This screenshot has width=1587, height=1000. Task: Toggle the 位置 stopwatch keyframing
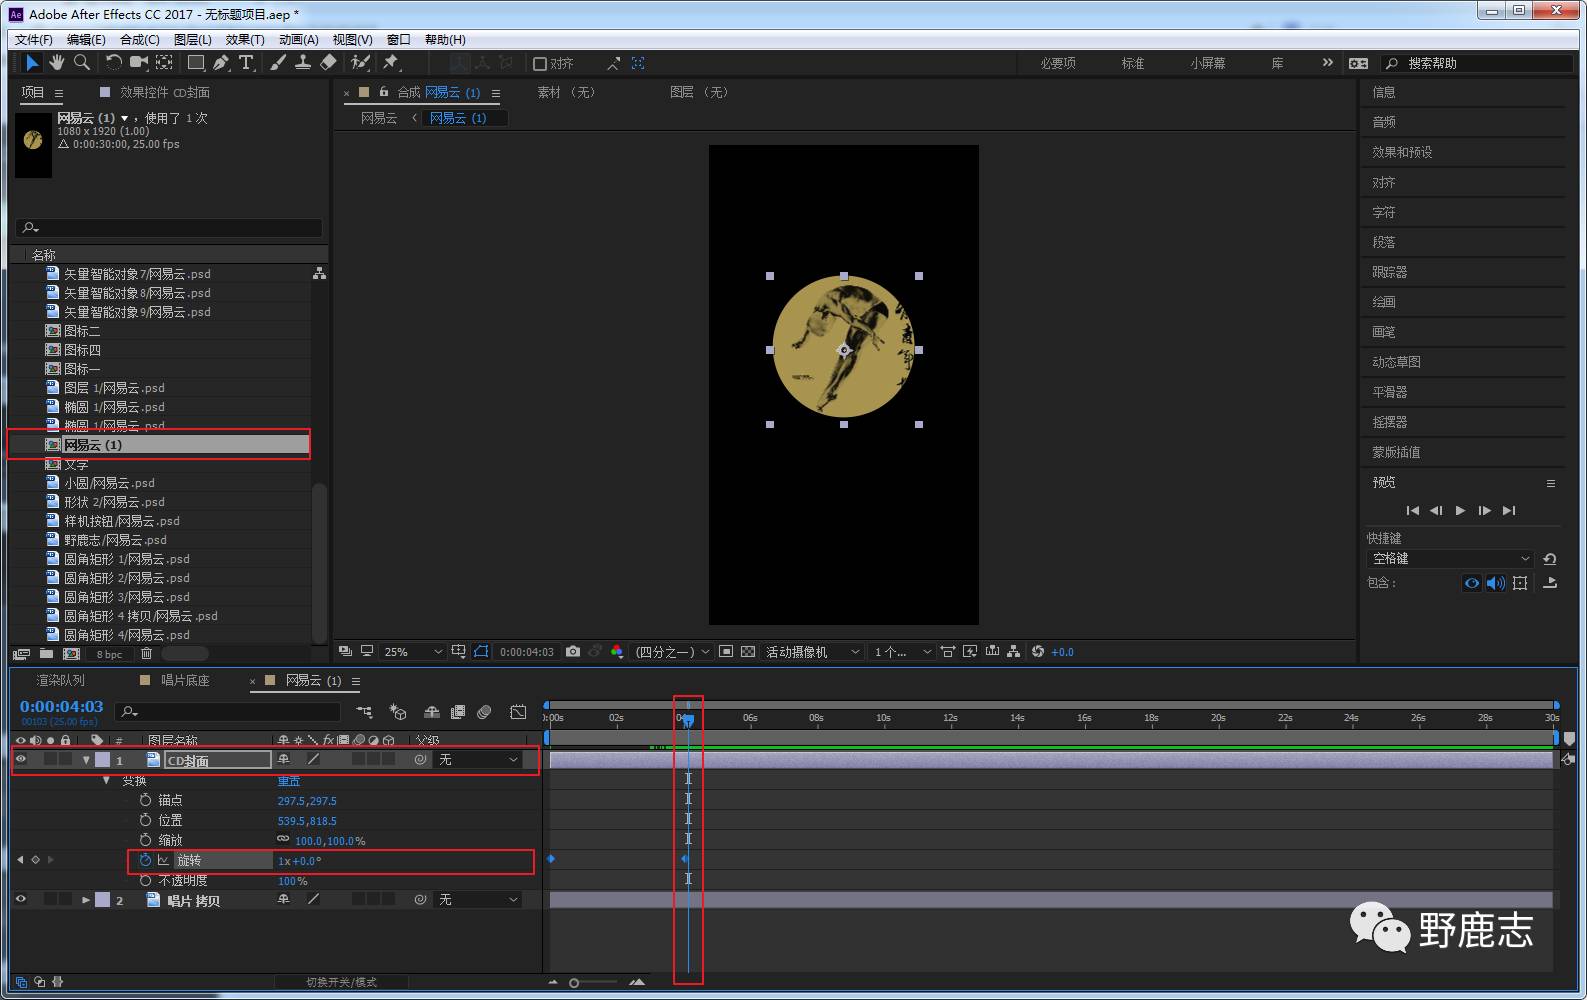pos(146,820)
